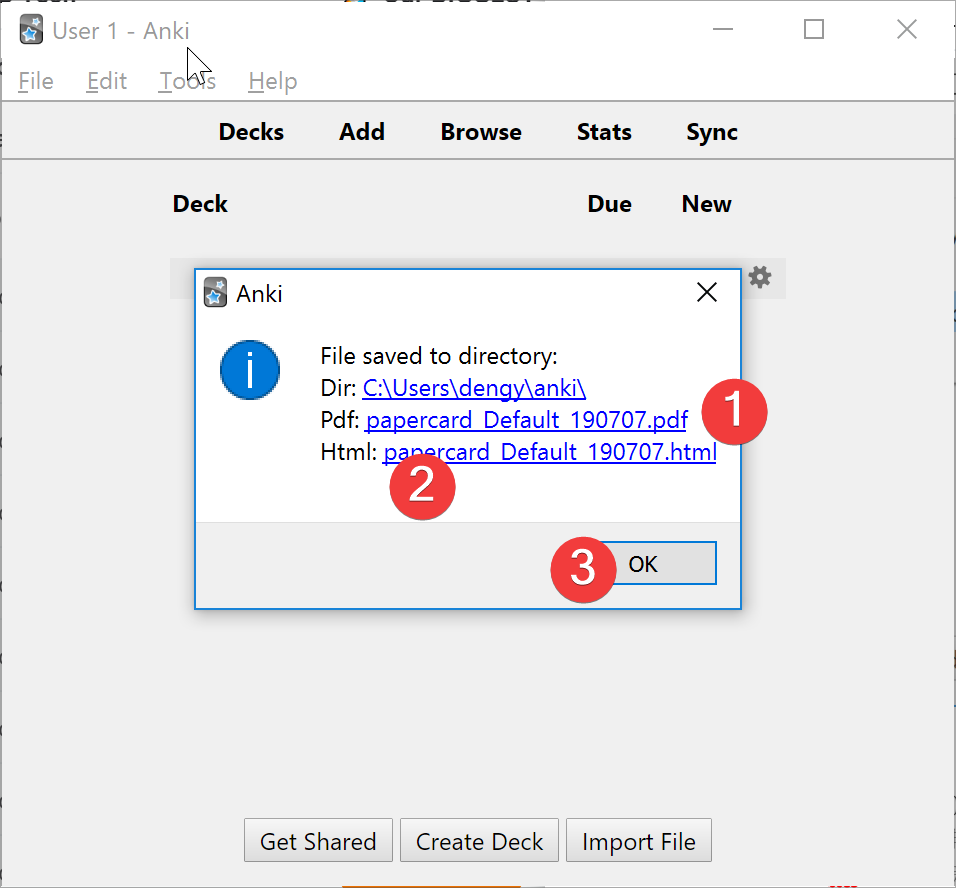Open the Add card window

362,132
